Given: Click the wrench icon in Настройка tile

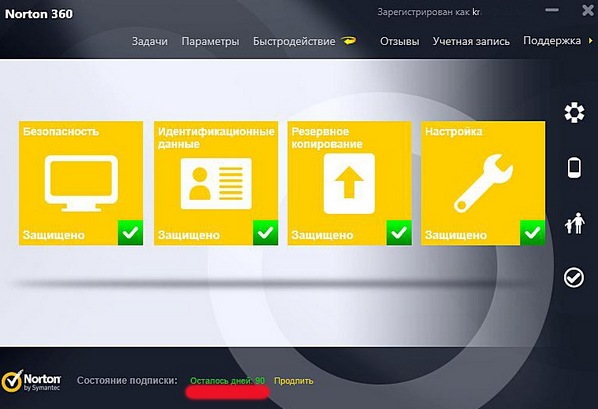Looking at the screenshot, I should point(483,183).
